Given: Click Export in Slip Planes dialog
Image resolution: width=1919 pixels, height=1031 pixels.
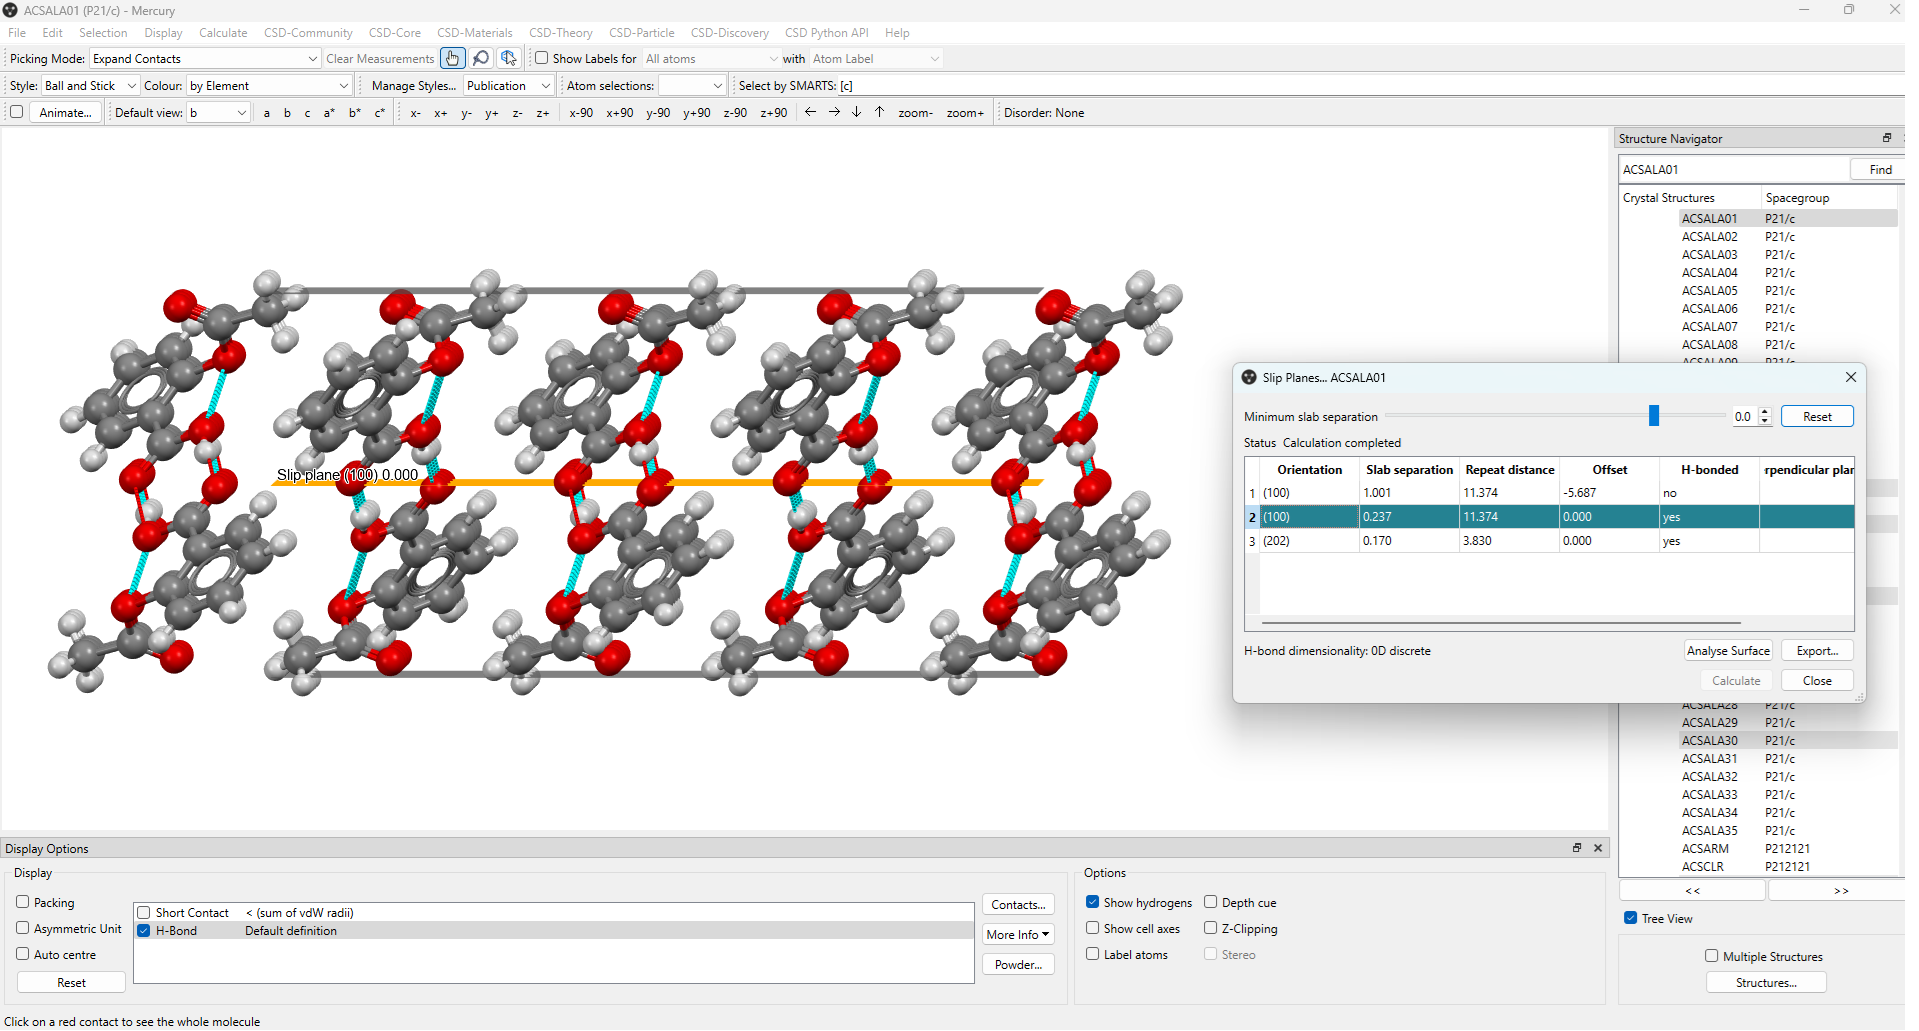Looking at the screenshot, I should click(1817, 651).
